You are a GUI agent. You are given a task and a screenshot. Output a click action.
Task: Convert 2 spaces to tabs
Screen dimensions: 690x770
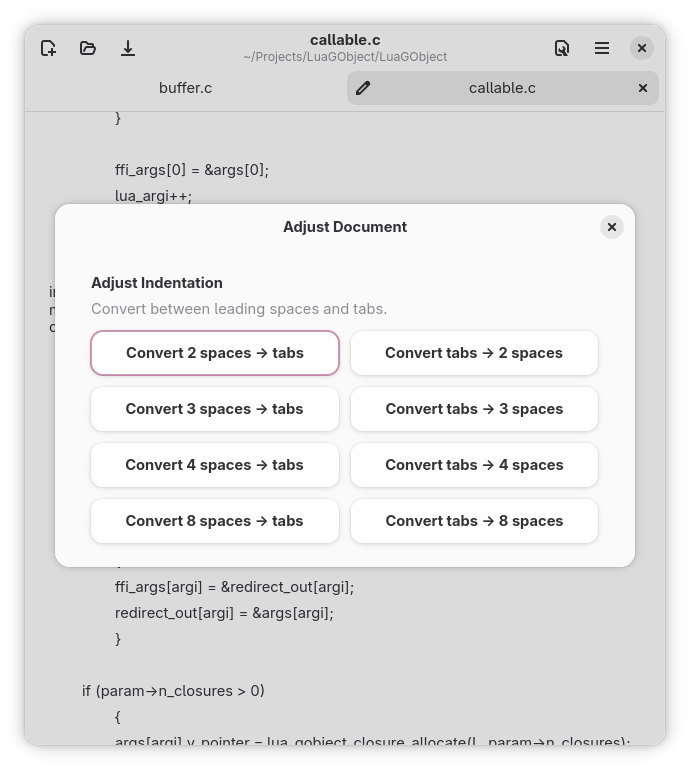(215, 353)
